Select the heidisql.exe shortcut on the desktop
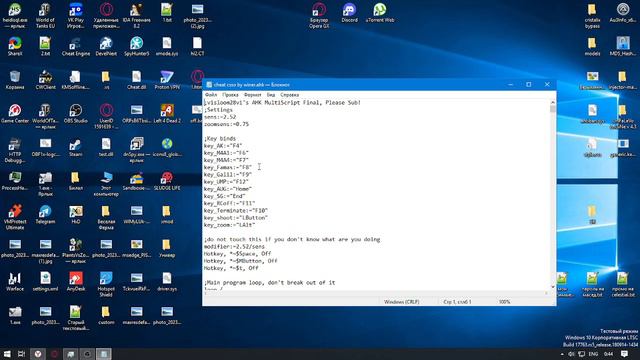Image resolution: width=640 pixels, height=360 pixels. [15, 16]
